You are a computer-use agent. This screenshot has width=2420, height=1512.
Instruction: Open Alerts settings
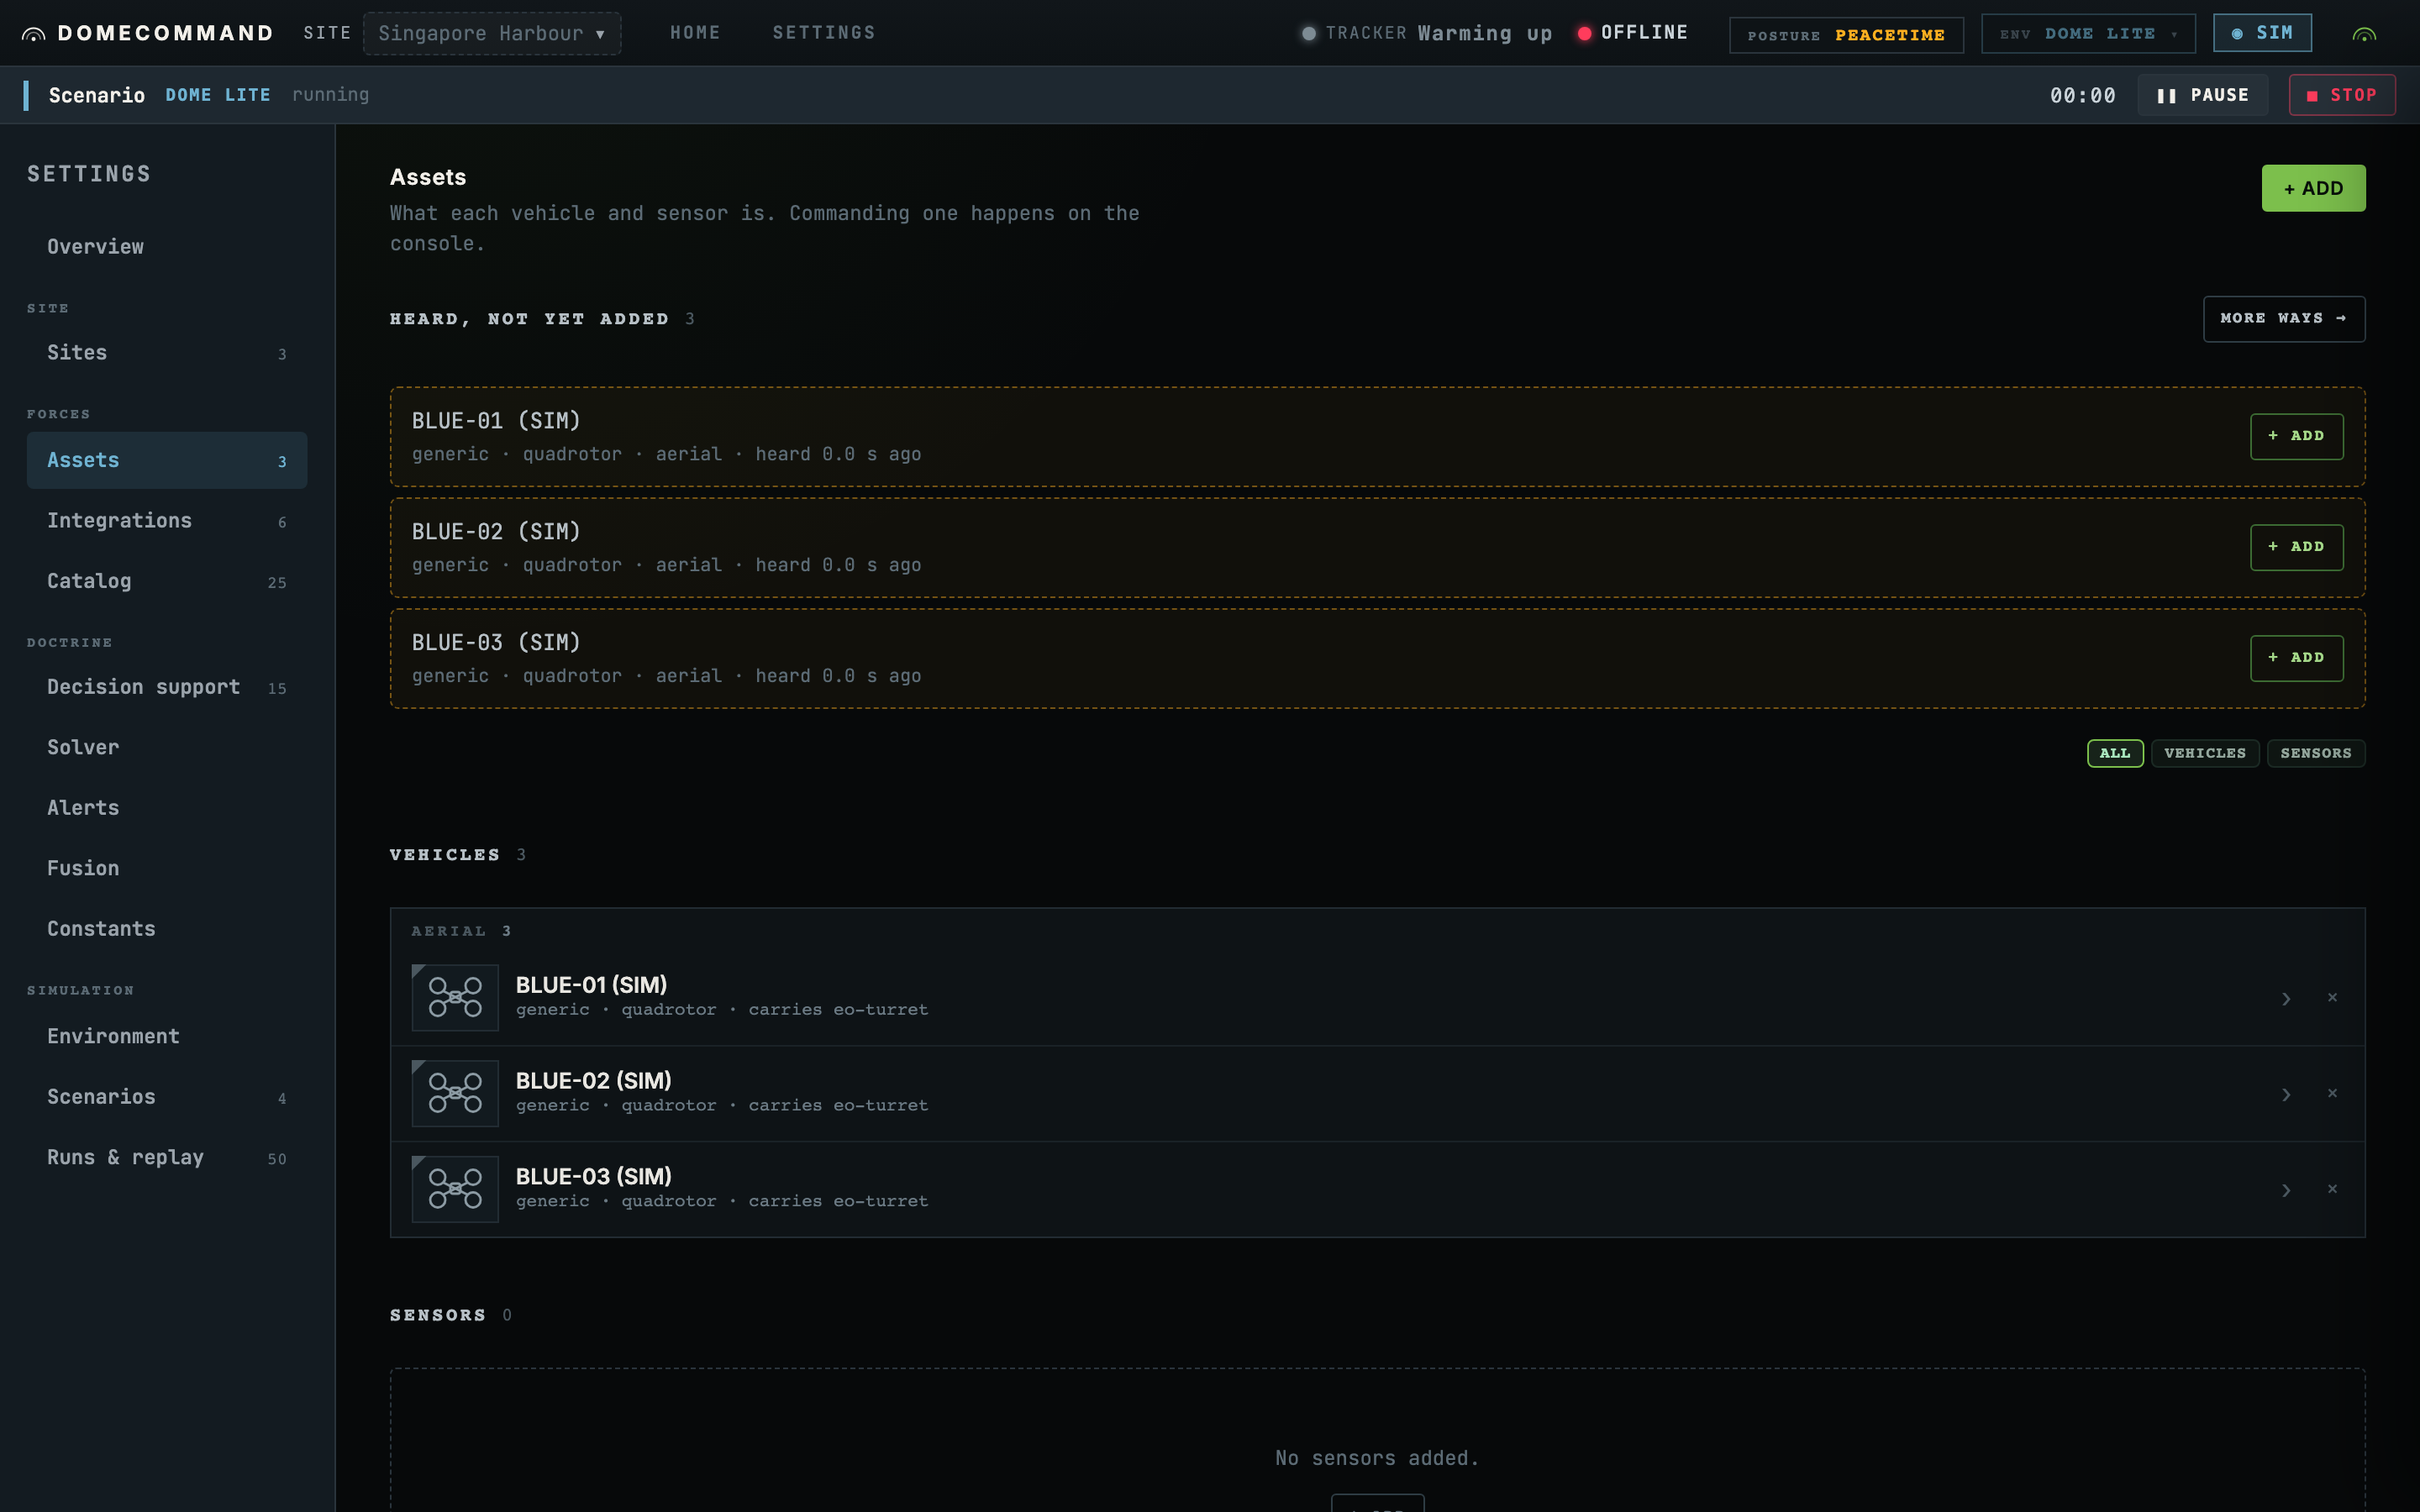point(167,808)
